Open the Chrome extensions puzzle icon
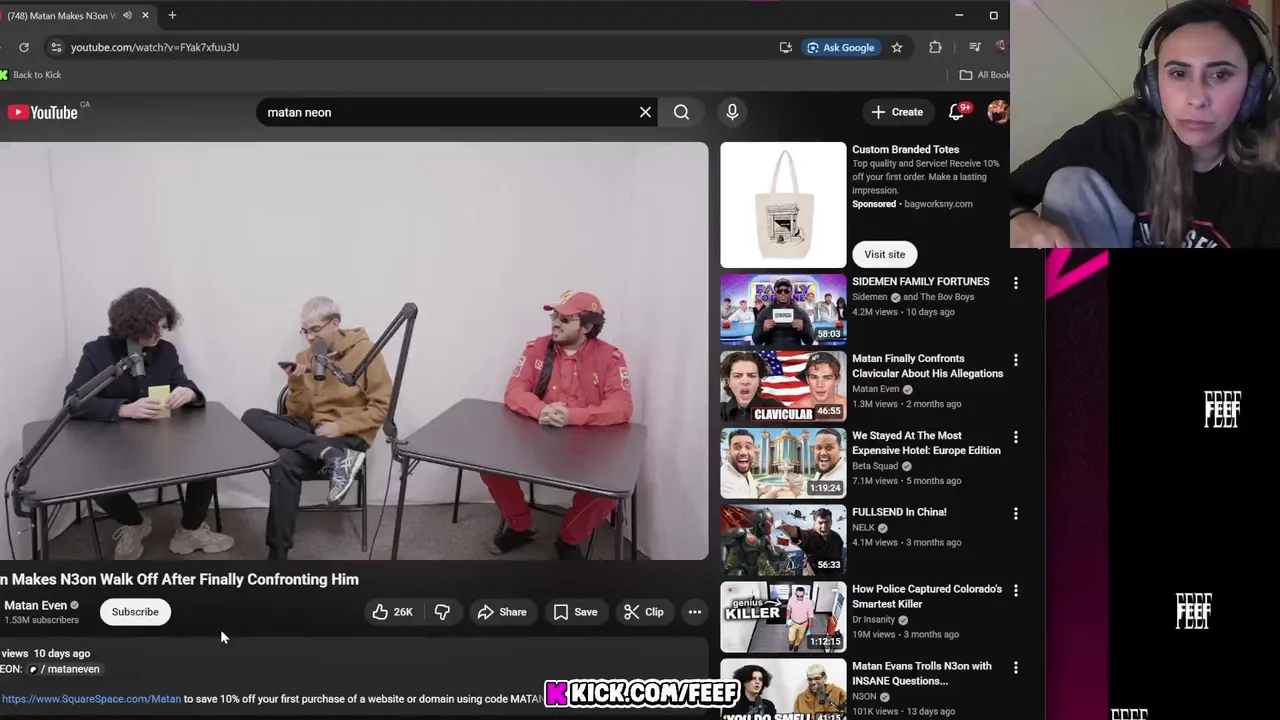The image size is (1280, 720). (935, 47)
